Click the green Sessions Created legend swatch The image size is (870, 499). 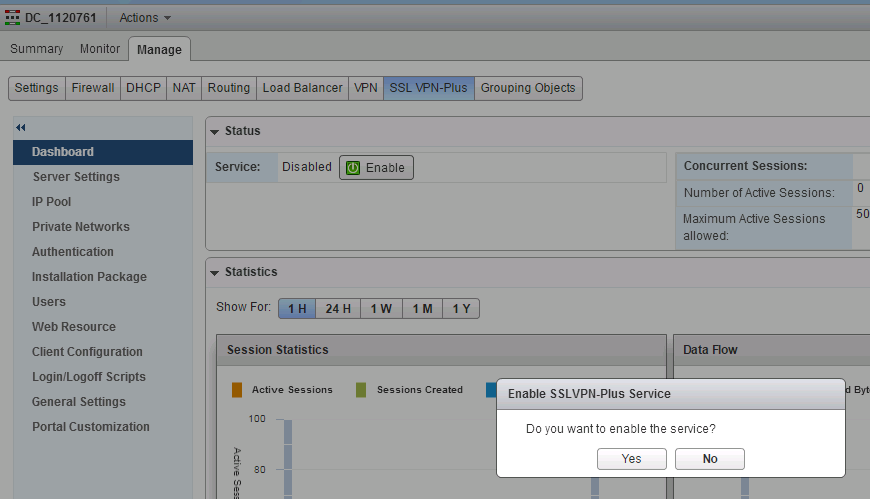pyautogui.click(x=361, y=390)
